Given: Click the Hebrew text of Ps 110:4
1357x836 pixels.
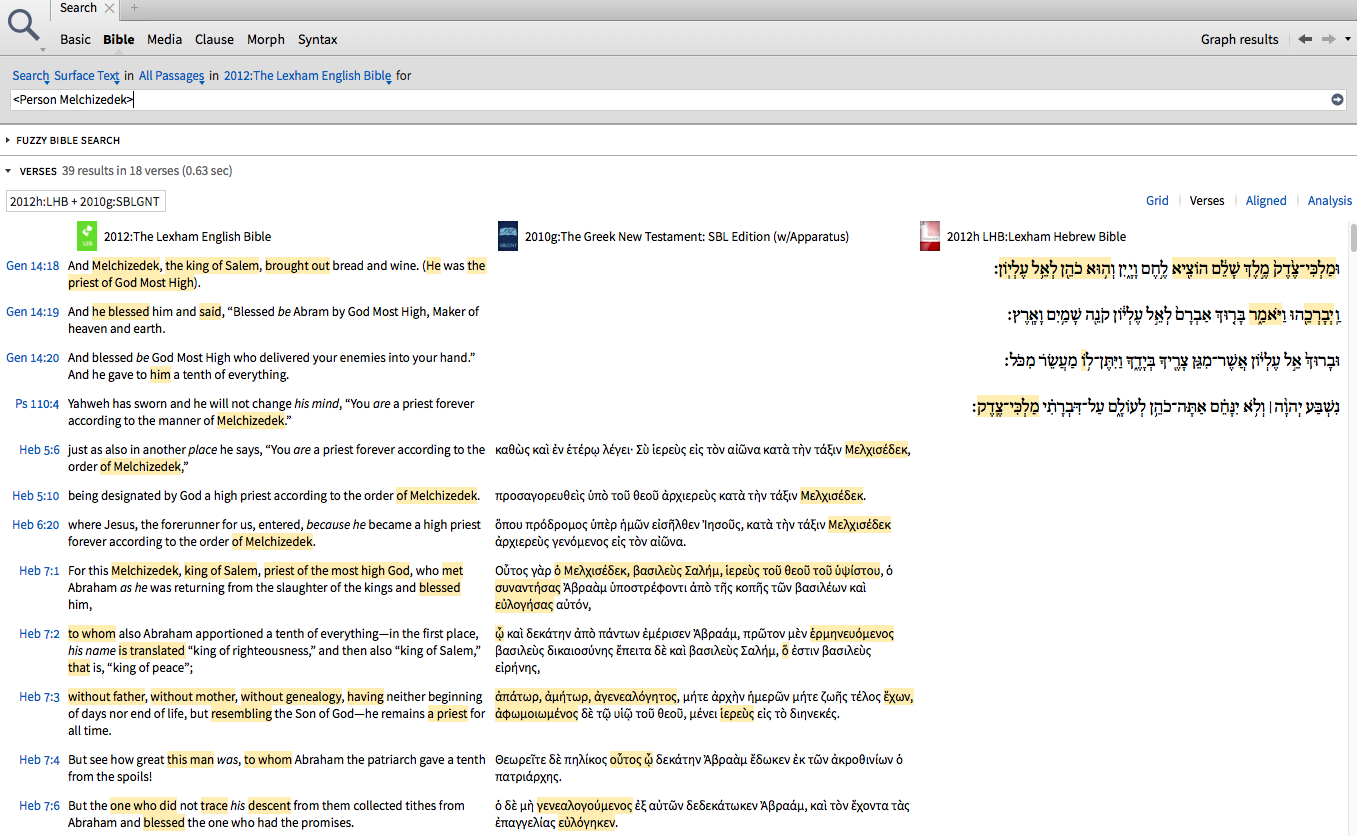Looking at the screenshot, I should 1156,408.
